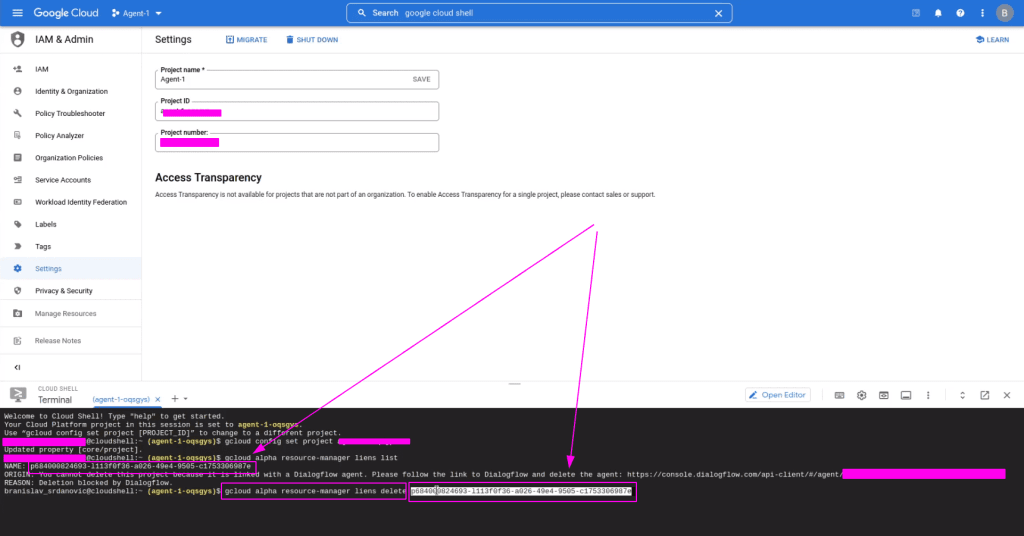Open the new-tab dropdown arrow in Cloud Shell
This screenshot has width=1024, height=536.
coord(185,399)
